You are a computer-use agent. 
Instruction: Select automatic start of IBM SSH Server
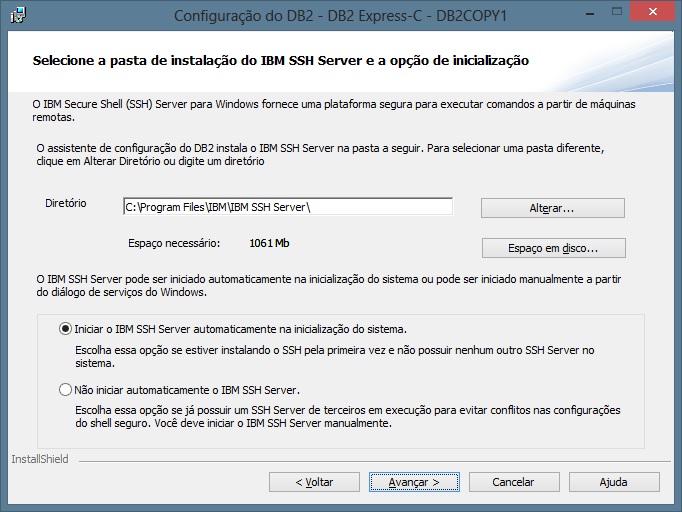(x=66, y=328)
